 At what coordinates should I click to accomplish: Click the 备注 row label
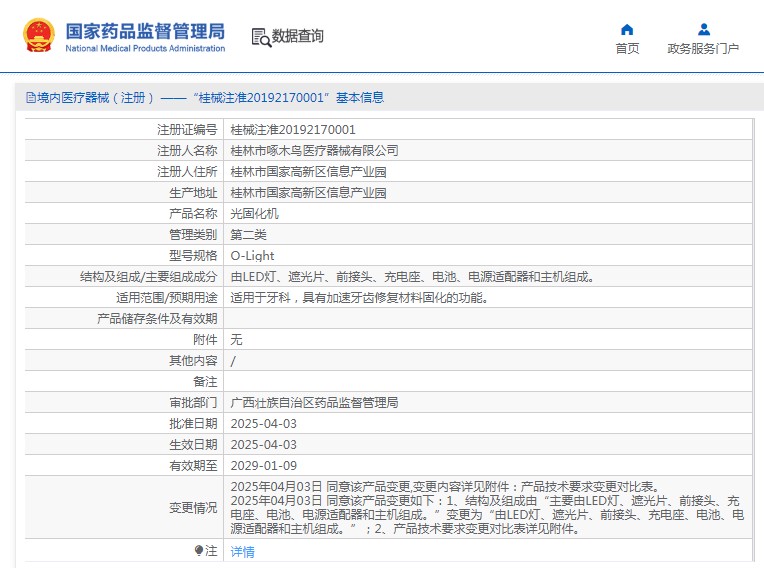(205, 381)
